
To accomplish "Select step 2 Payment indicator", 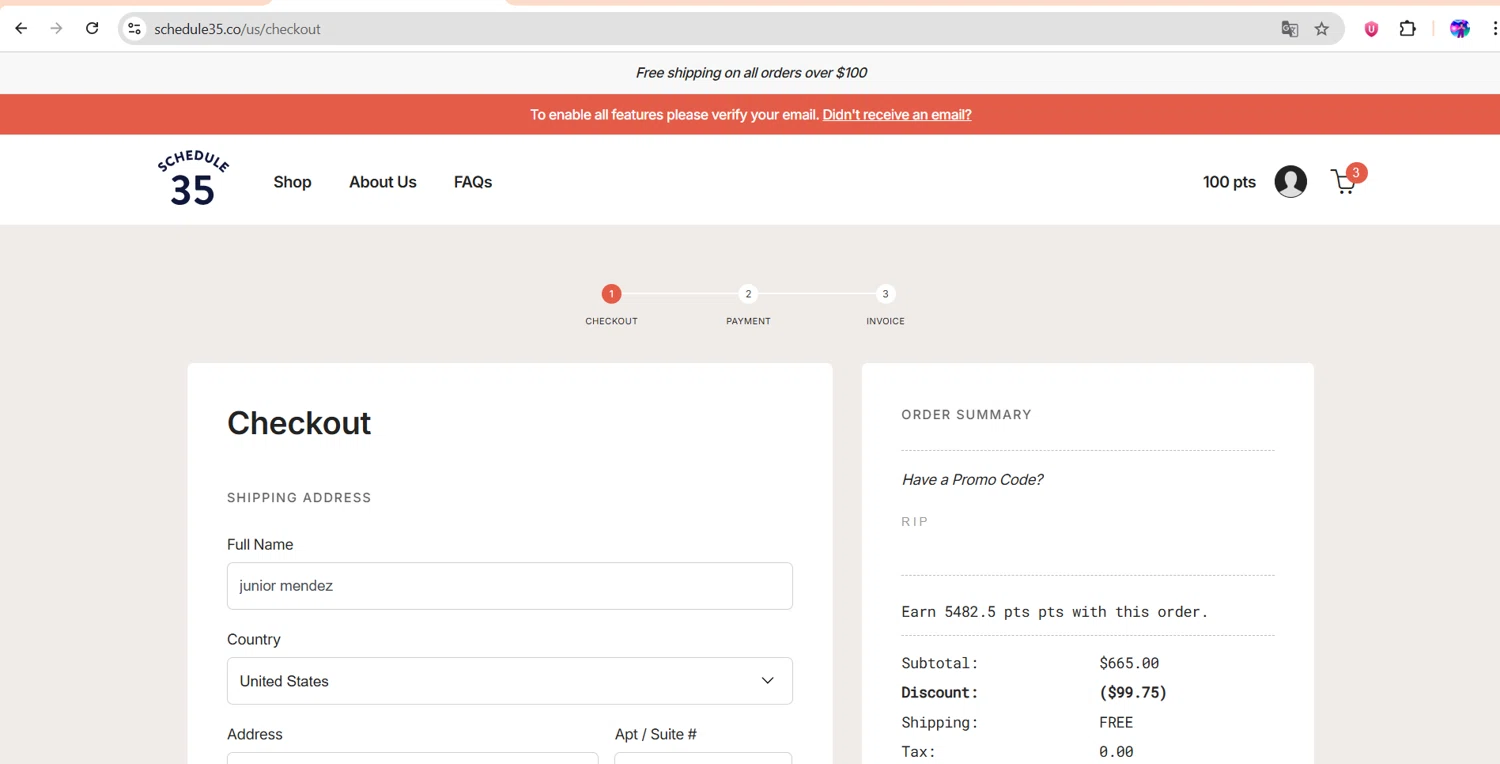I will point(748,294).
